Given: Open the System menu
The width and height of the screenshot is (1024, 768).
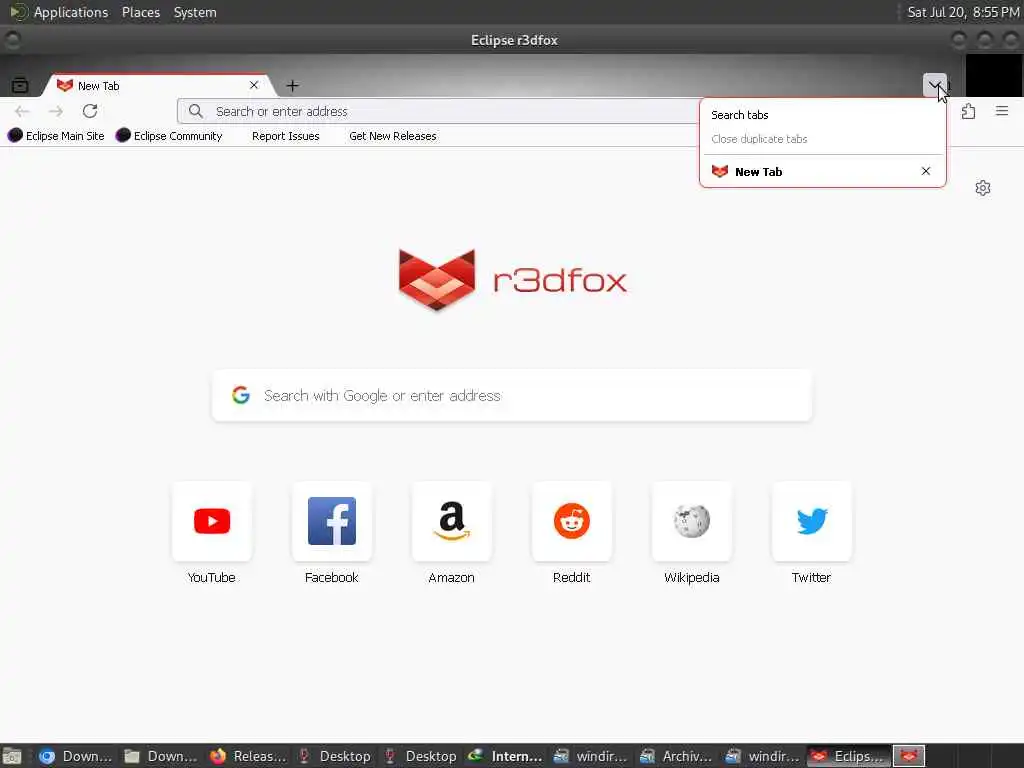Looking at the screenshot, I should point(195,12).
